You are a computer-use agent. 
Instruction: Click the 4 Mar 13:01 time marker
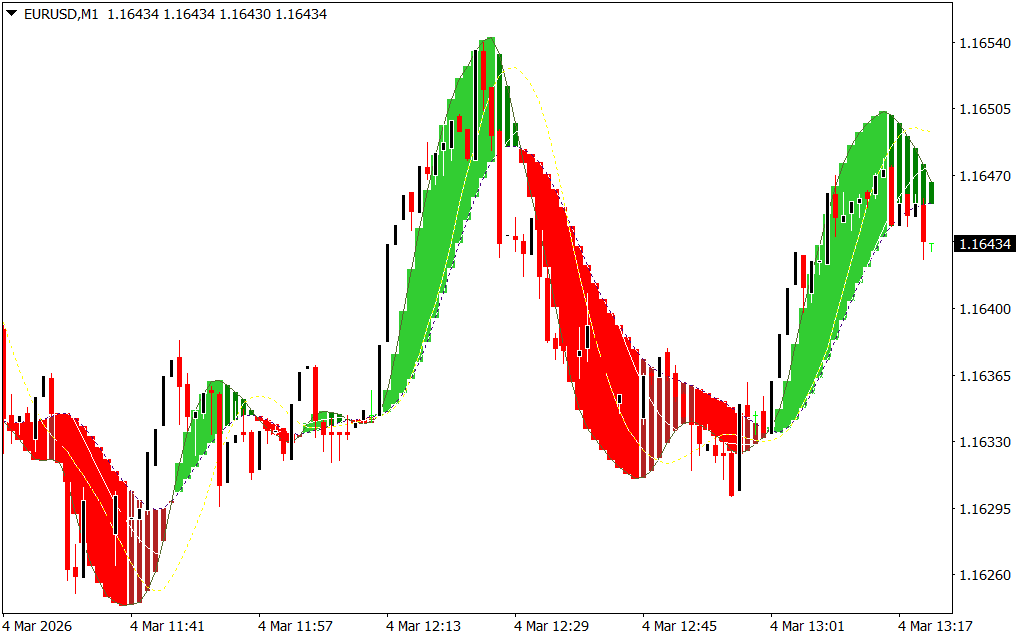click(x=807, y=626)
